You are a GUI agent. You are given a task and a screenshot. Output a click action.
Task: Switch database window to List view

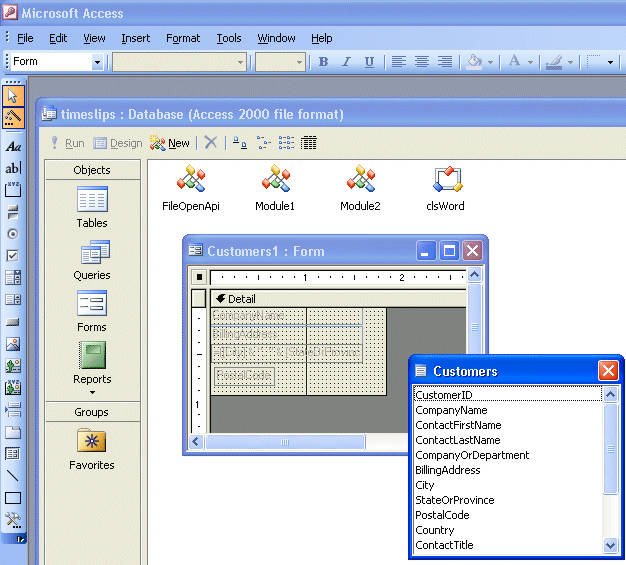click(286, 143)
